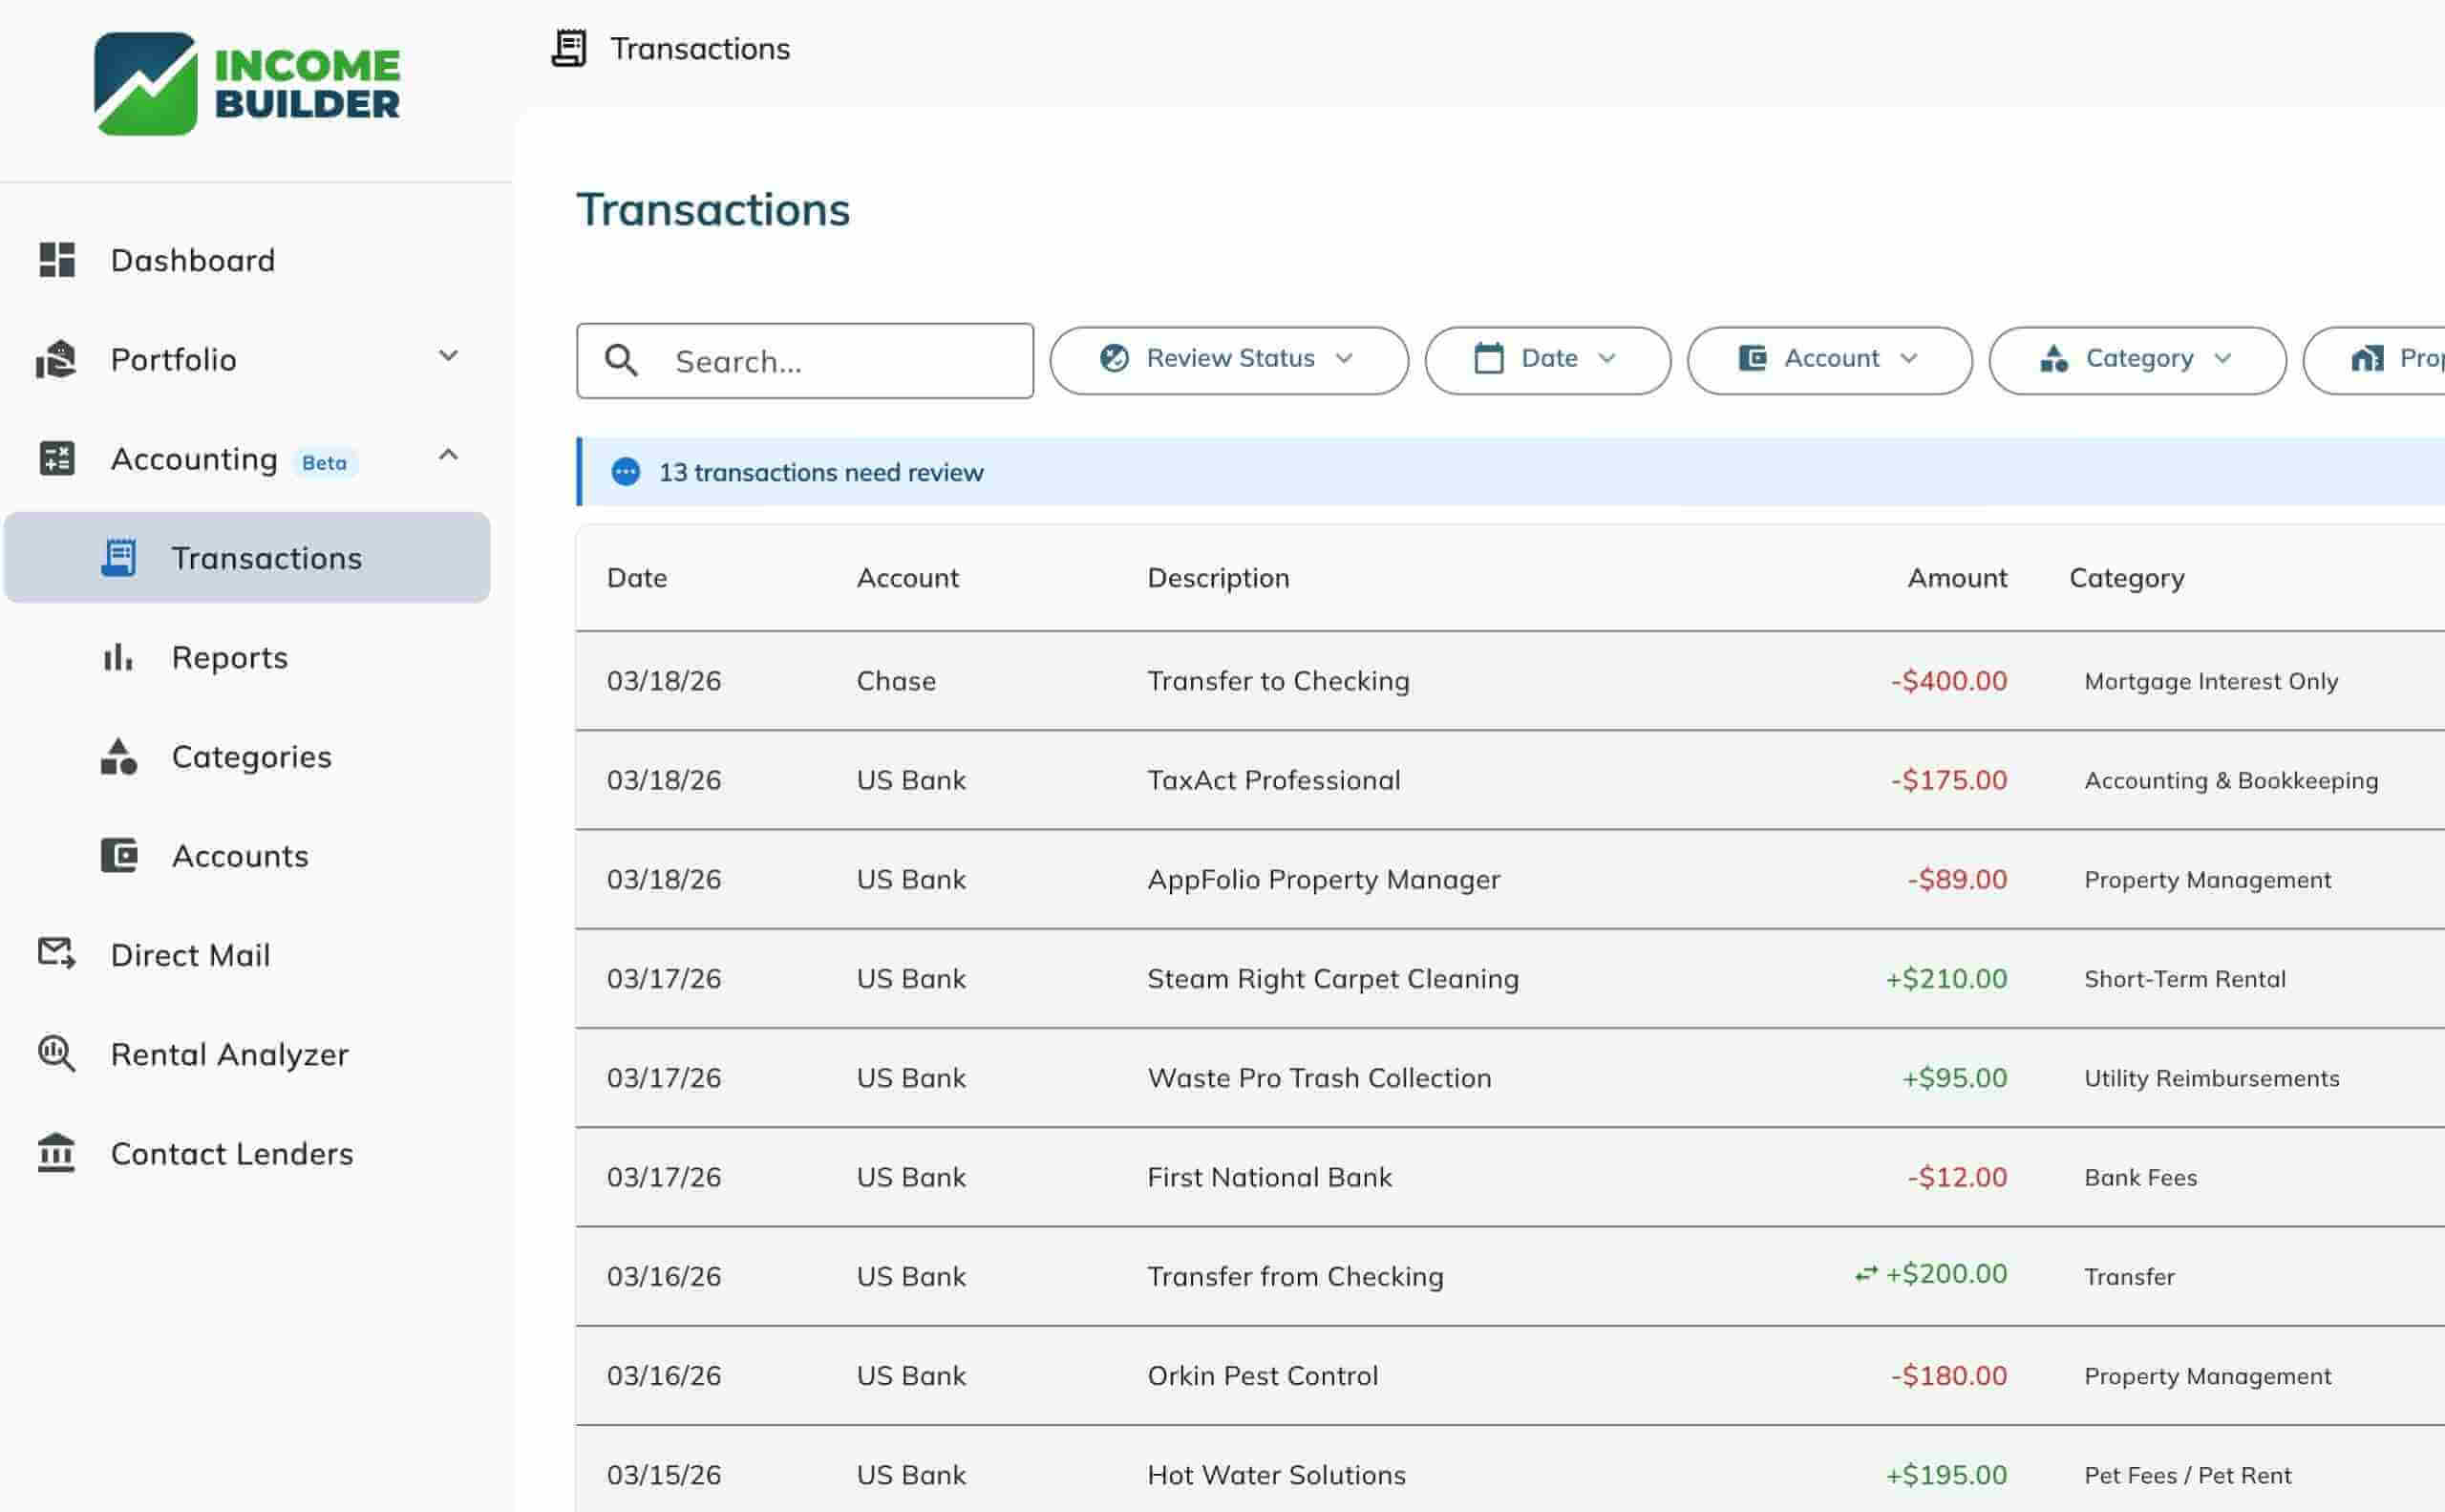
Task: Select the AppFolio Property Manager row
Action: point(1510,879)
